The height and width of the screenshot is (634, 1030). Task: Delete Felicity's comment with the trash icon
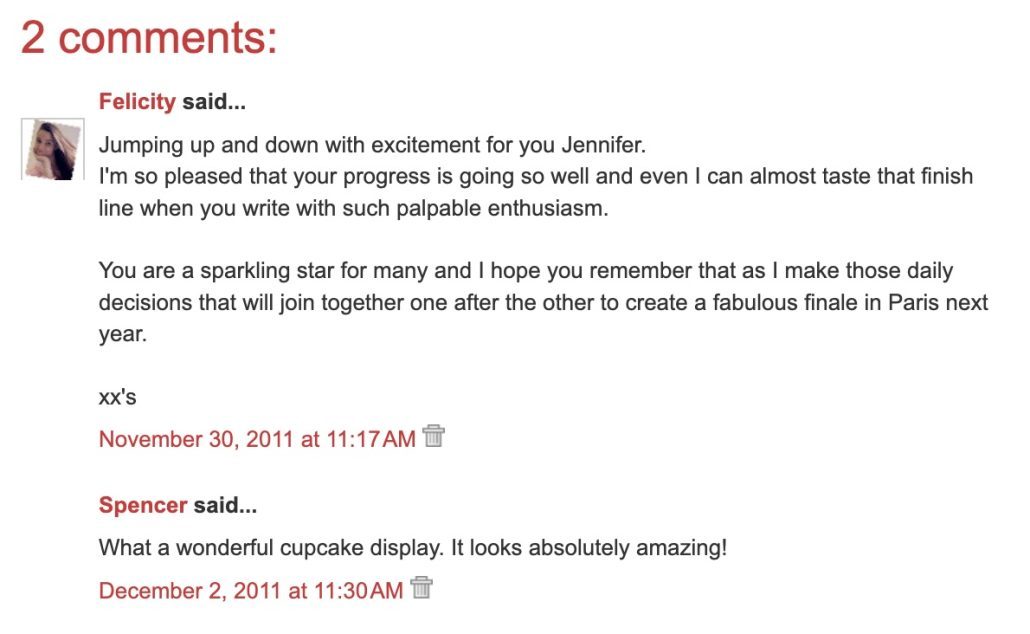433,436
